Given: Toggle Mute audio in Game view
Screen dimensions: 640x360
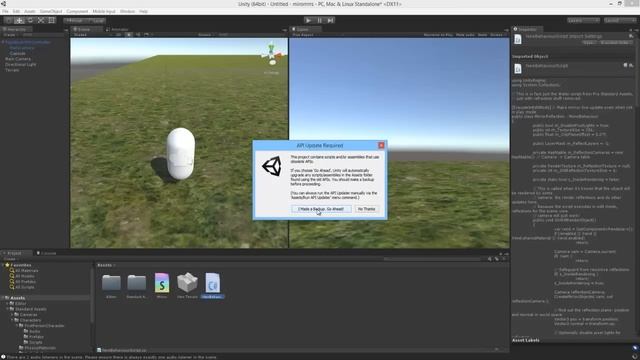Looking at the screenshot, I should pos(465,35).
